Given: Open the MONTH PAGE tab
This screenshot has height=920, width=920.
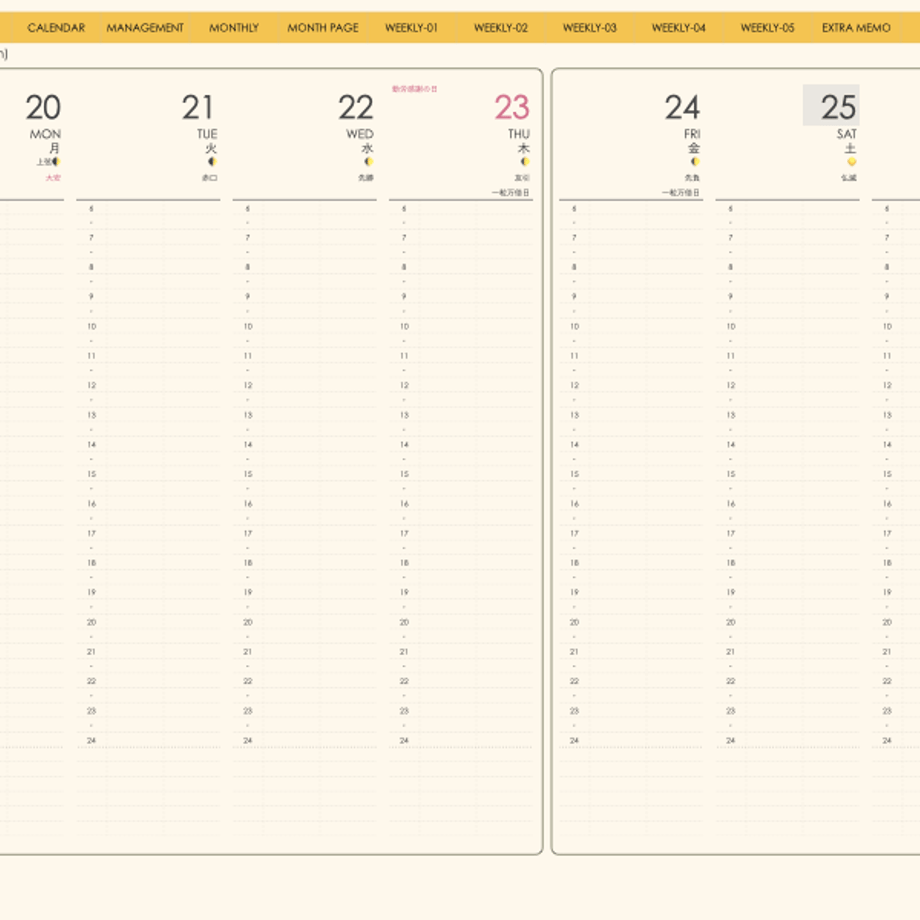Looking at the screenshot, I should pyautogui.click(x=323, y=28).
